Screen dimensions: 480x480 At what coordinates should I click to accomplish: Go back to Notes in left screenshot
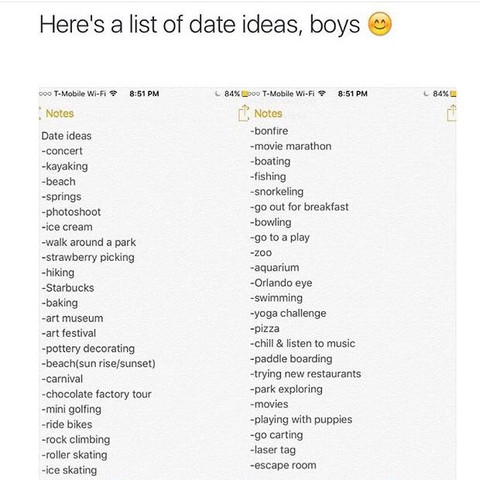[x=57, y=113]
